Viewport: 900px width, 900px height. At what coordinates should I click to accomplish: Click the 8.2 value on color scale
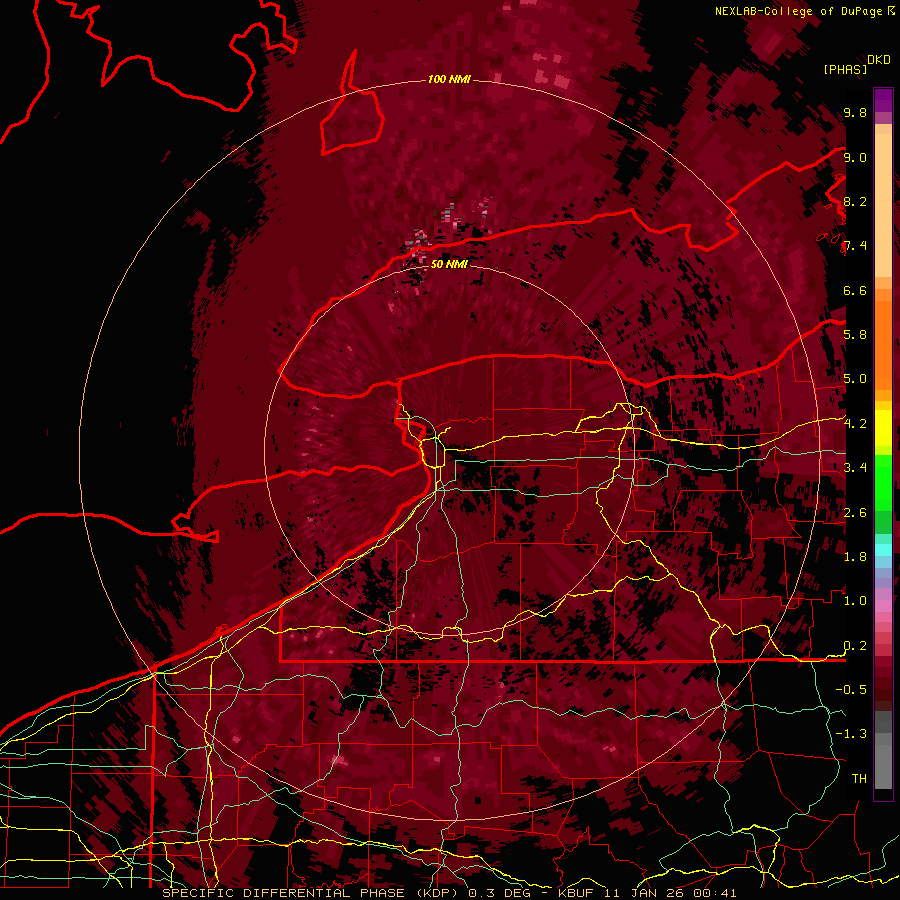point(855,201)
